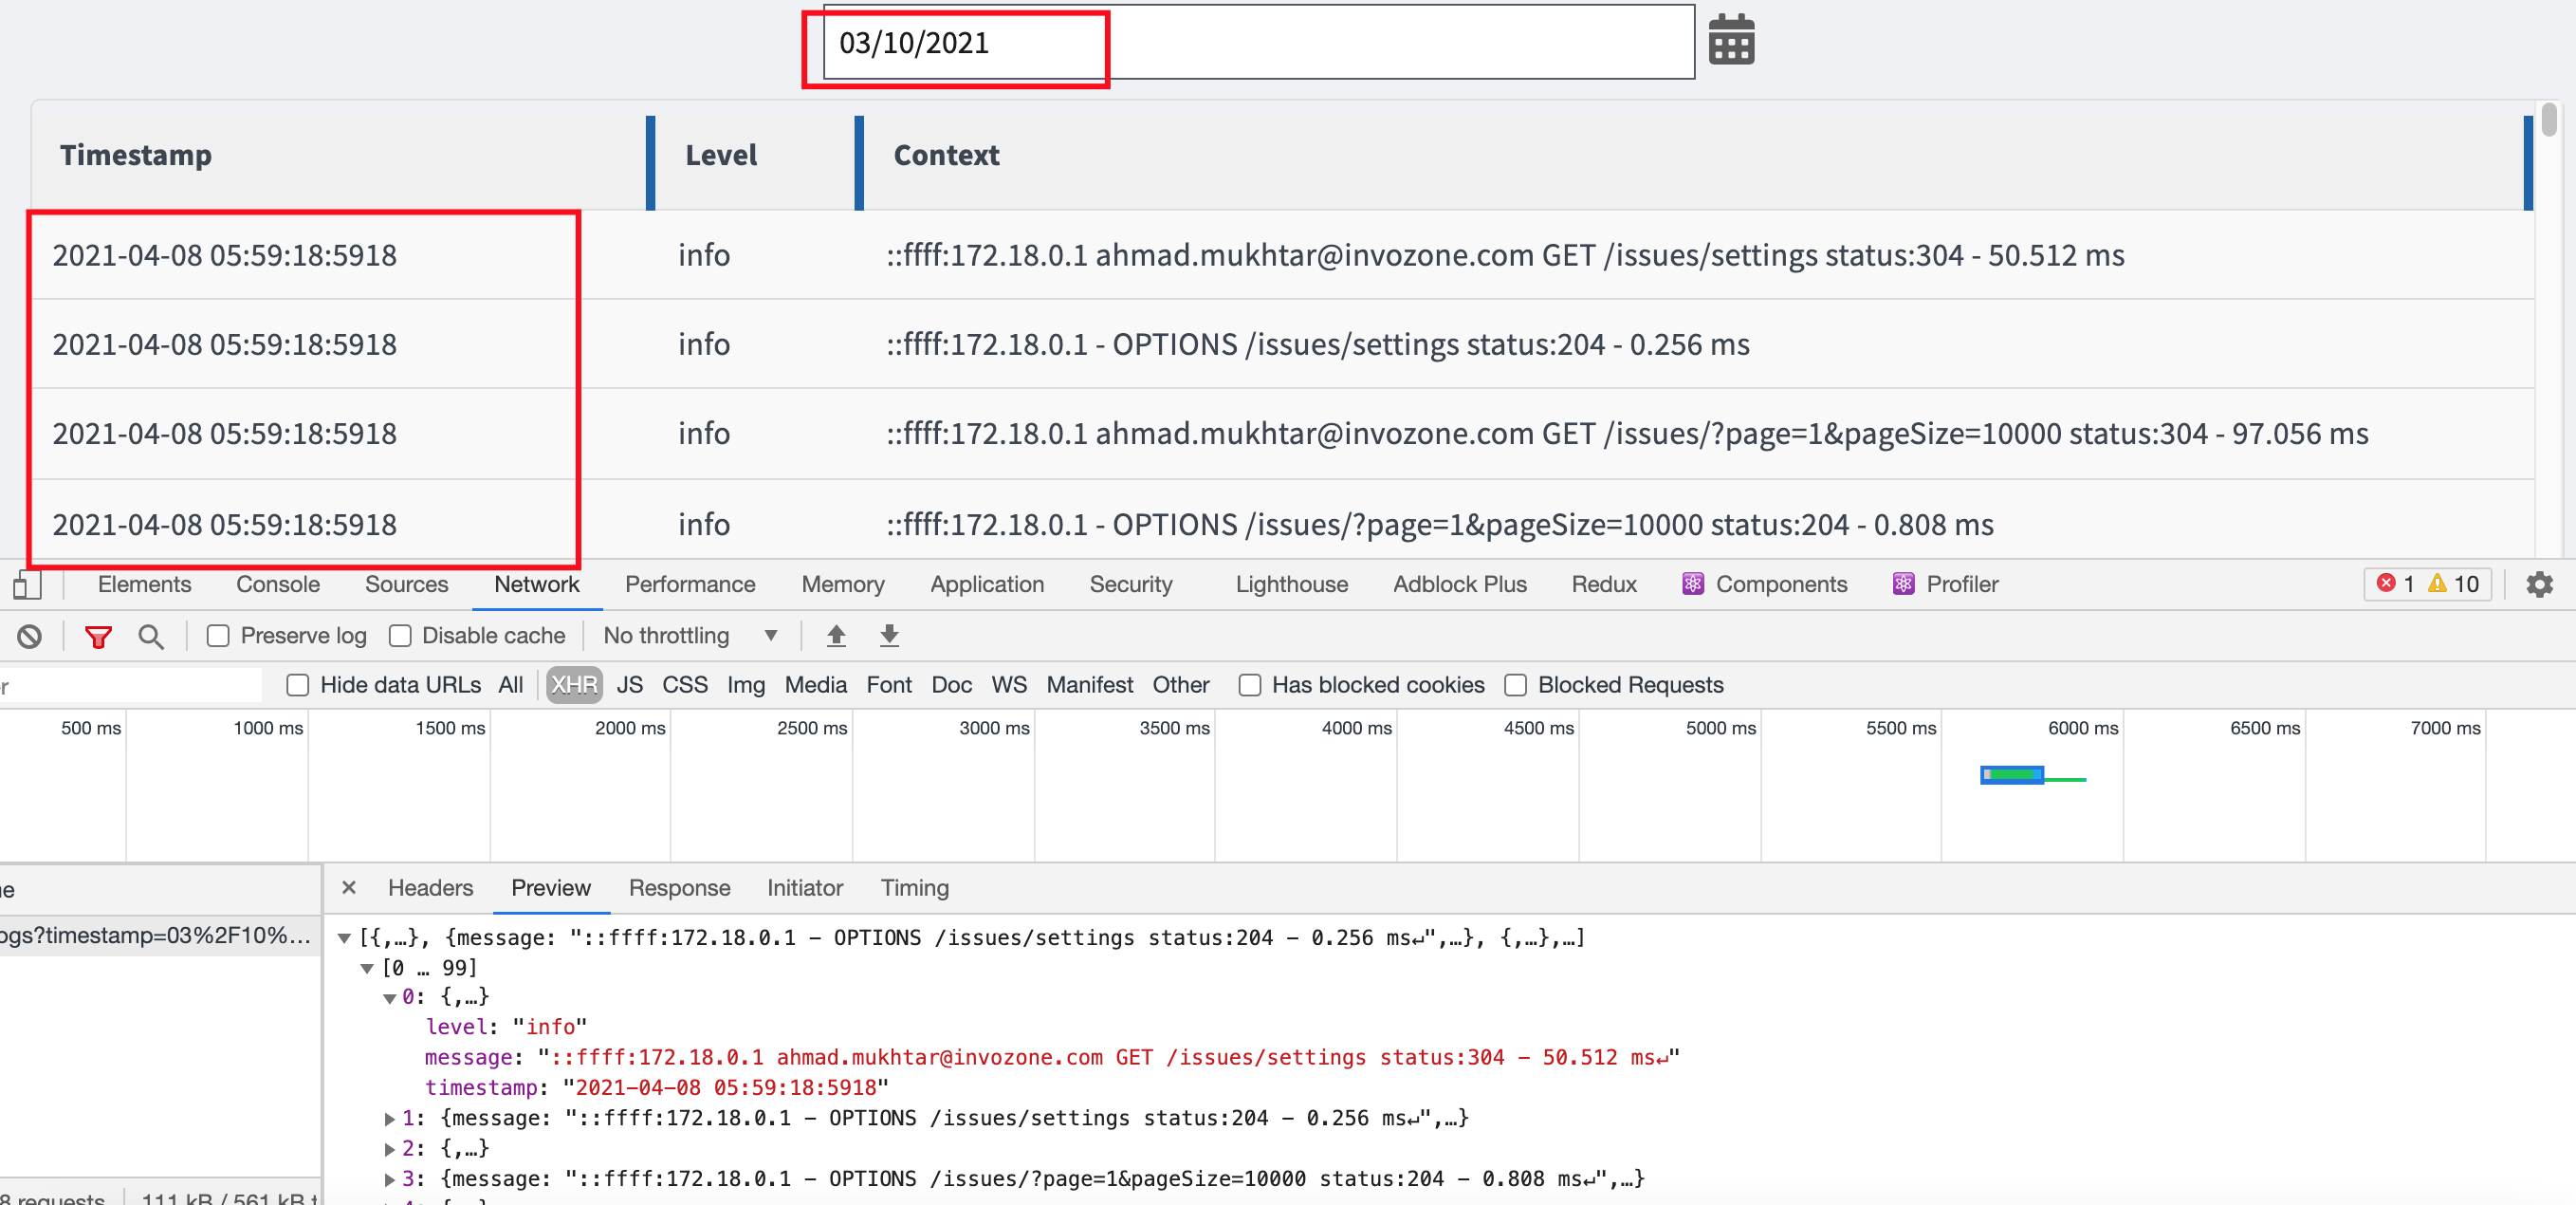The height and width of the screenshot is (1205, 2576).
Task: Collapse array item 0 in the Preview tree
Action: (388, 996)
